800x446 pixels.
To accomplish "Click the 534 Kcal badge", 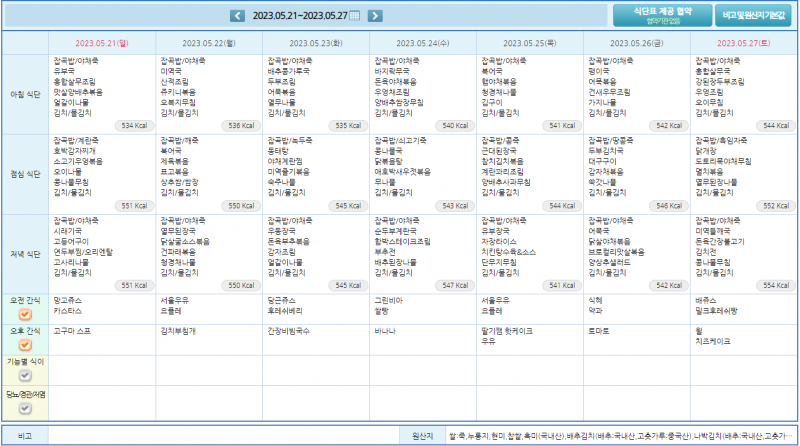I will click(x=134, y=126).
